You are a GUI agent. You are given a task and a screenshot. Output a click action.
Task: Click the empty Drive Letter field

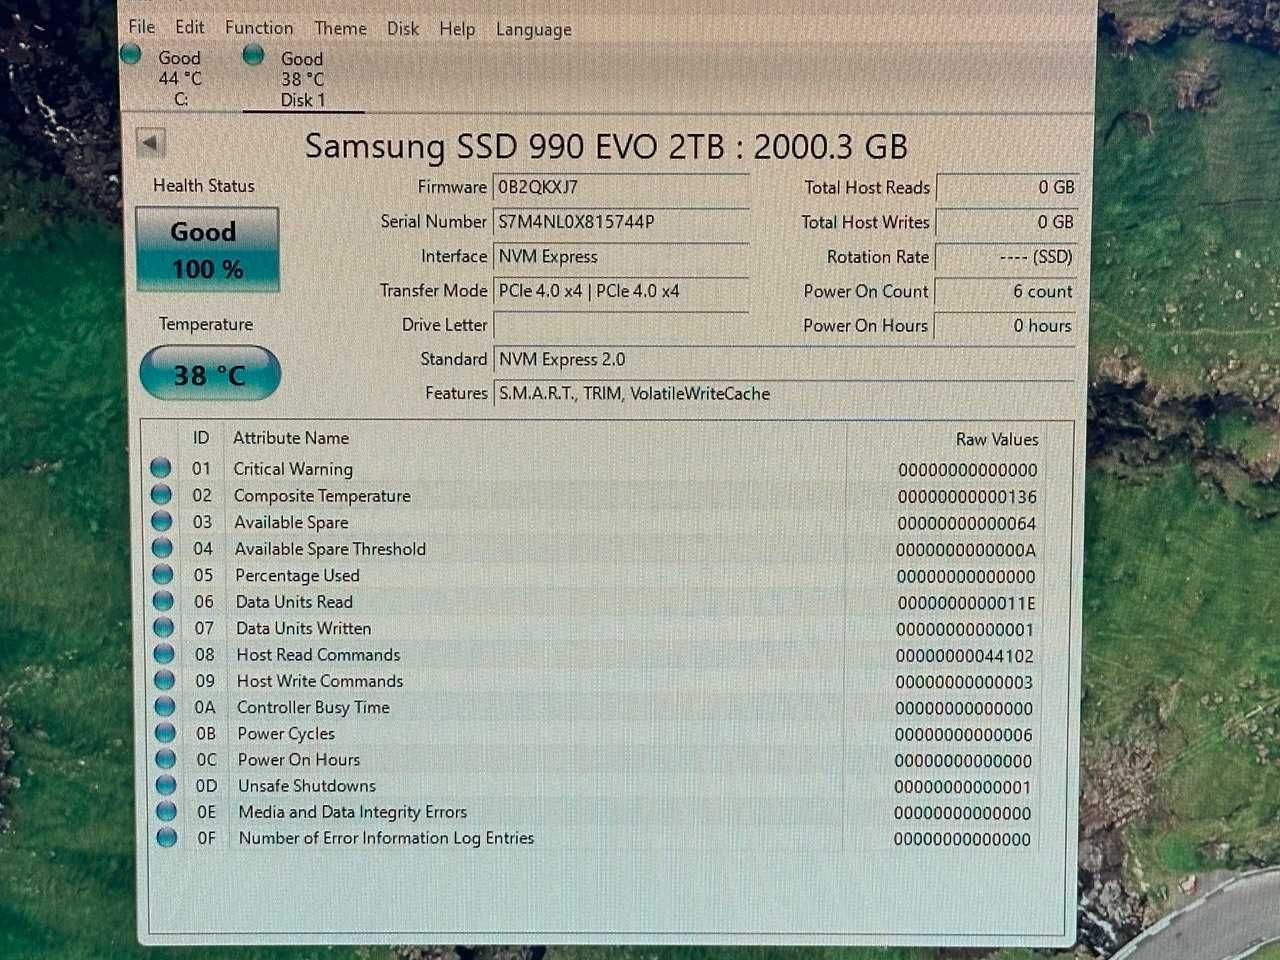(x=621, y=325)
